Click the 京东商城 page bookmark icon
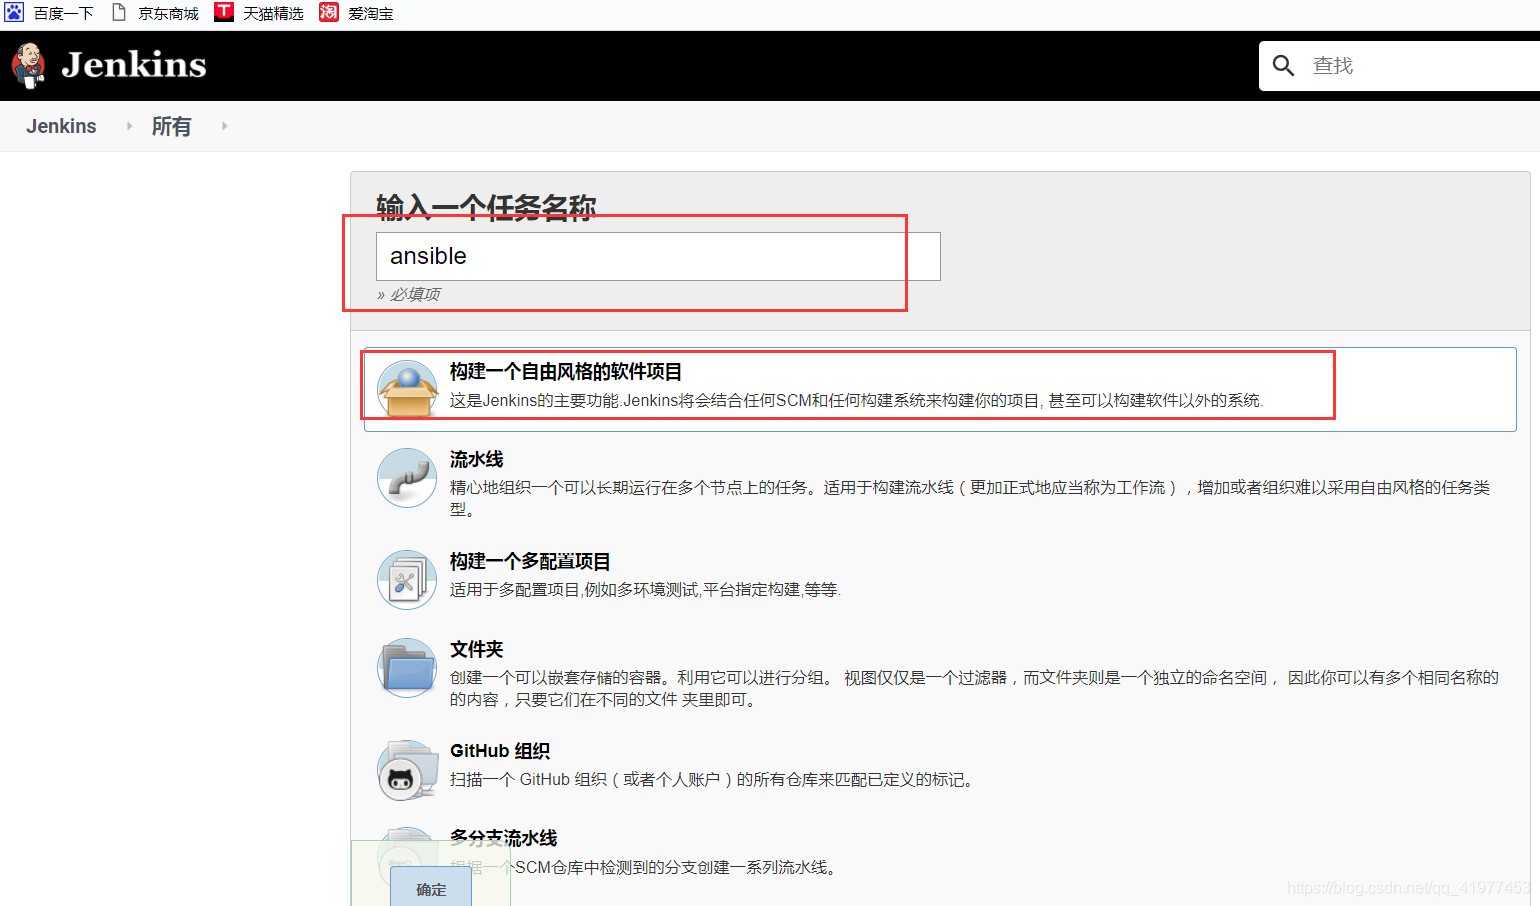Image resolution: width=1540 pixels, height=906 pixels. [x=119, y=12]
